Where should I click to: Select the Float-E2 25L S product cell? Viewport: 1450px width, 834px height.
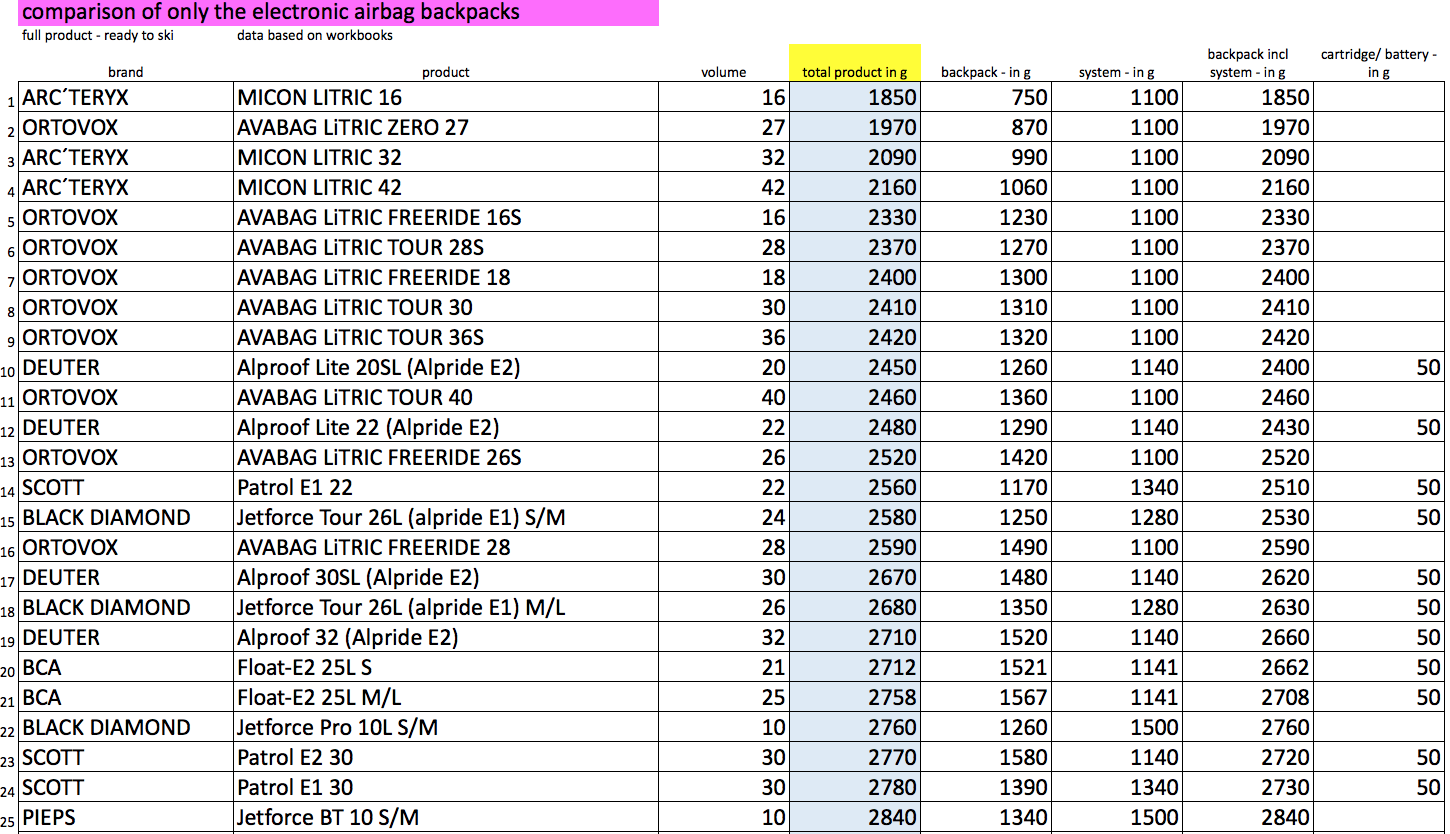coord(304,668)
